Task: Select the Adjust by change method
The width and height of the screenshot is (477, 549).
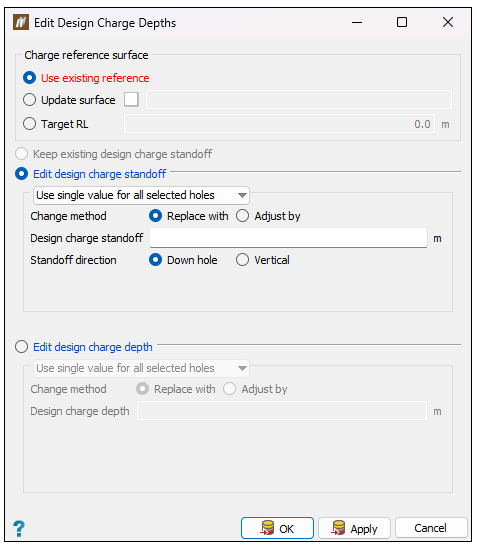Action: click(x=242, y=216)
